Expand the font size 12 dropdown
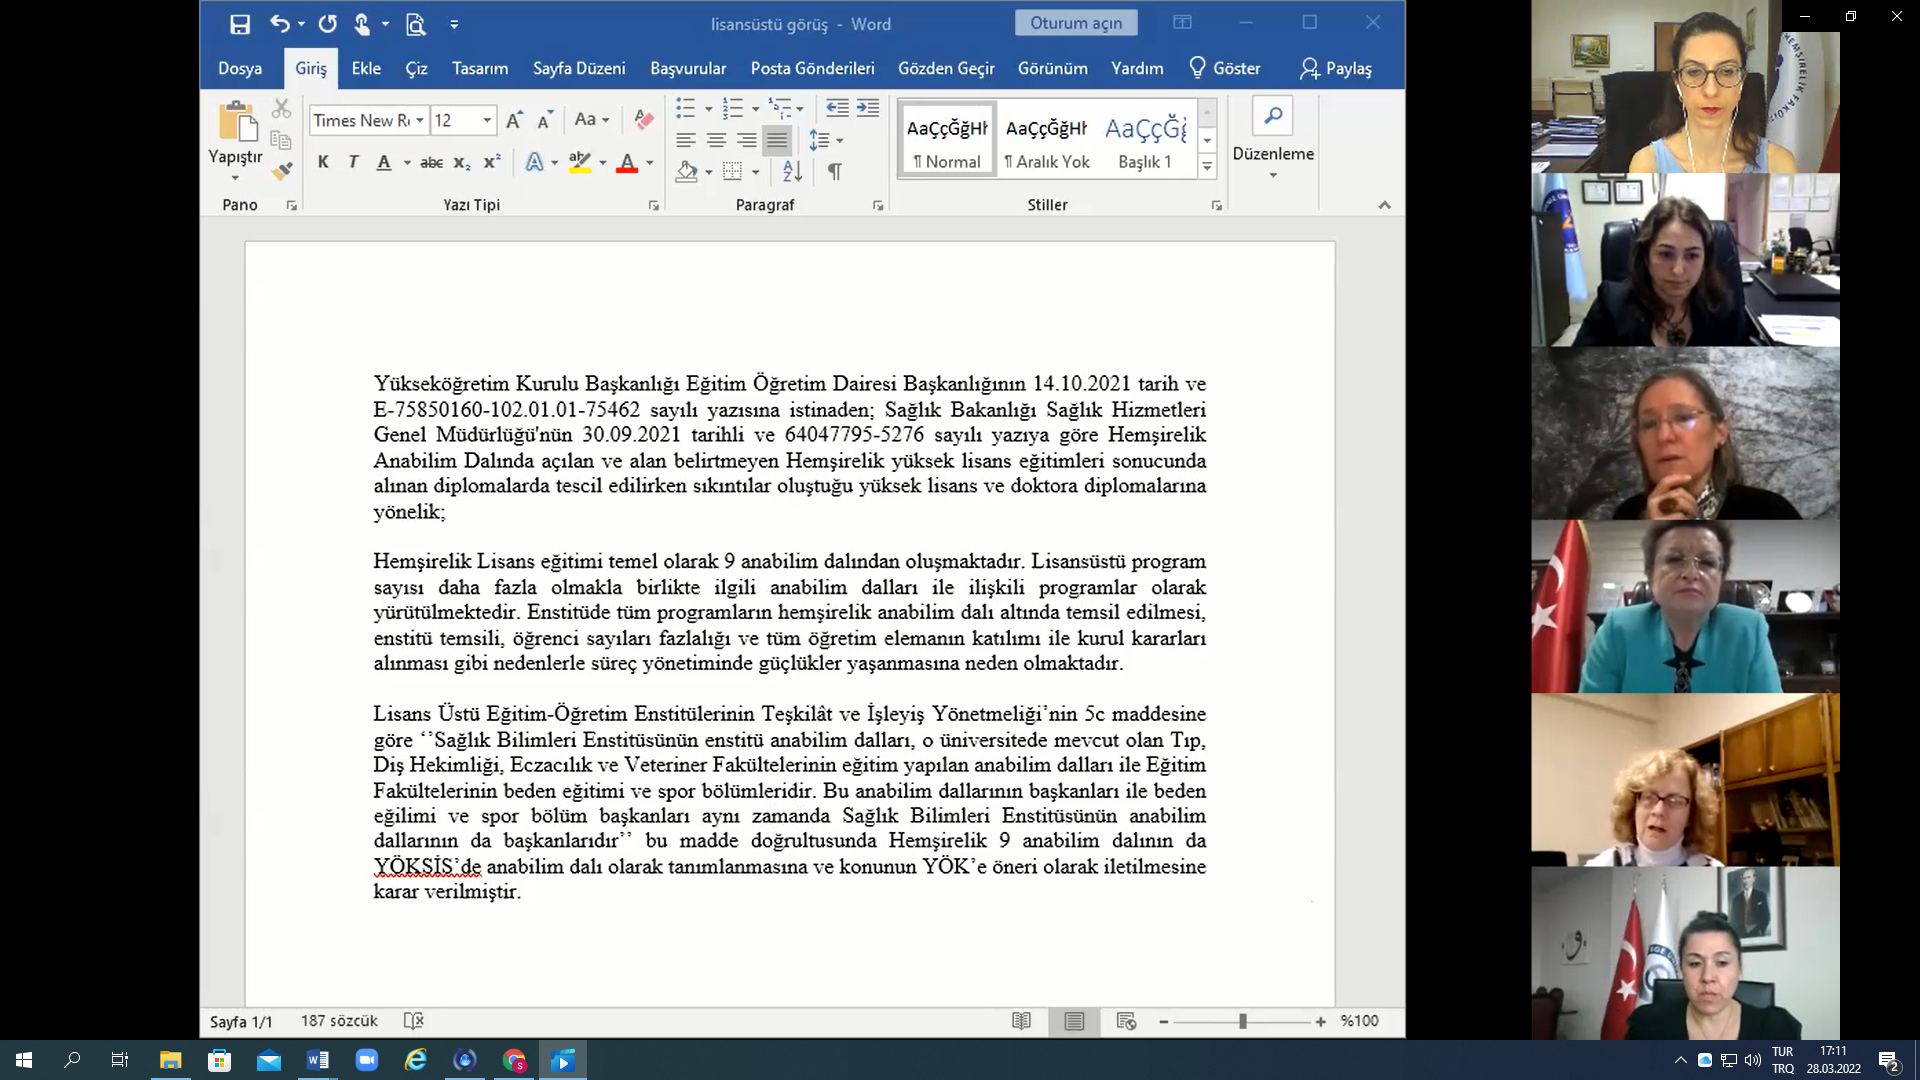1920x1080 pixels. coord(487,120)
